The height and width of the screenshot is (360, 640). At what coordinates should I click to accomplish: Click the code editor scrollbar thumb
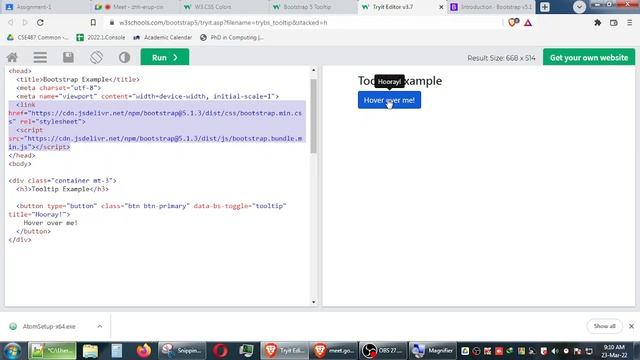(x=313, y=116)
